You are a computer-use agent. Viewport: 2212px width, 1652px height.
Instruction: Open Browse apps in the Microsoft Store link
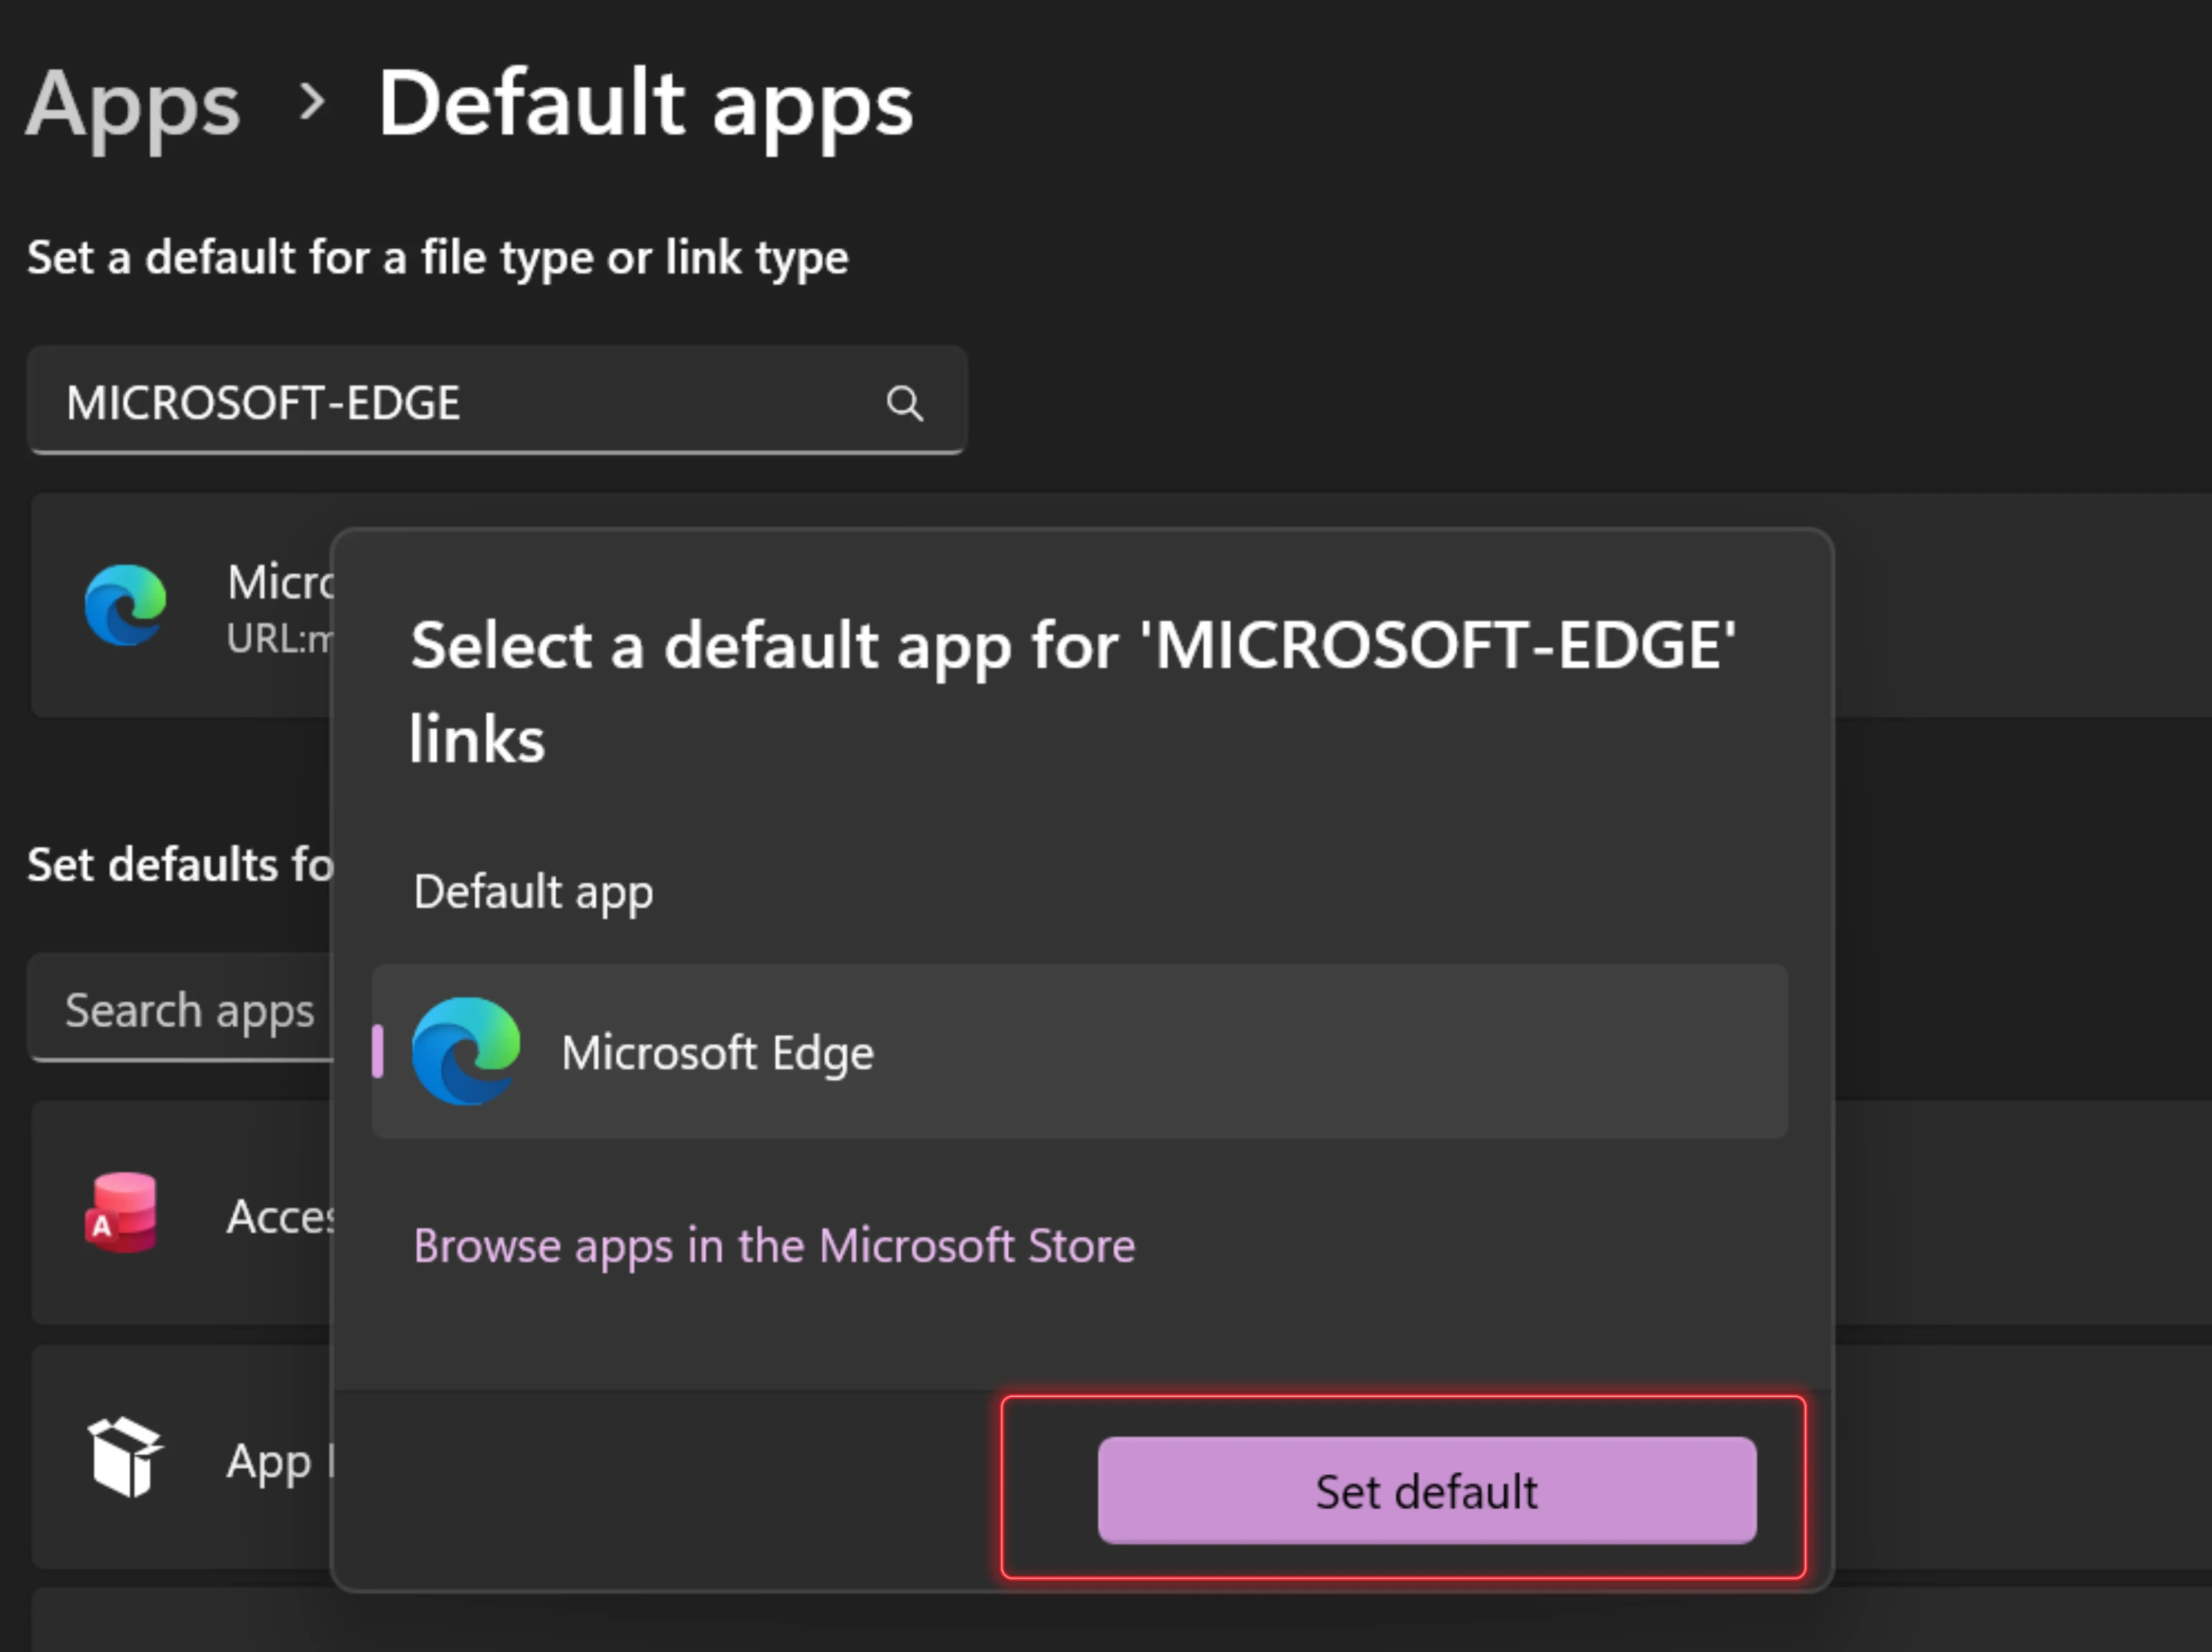774,1246
